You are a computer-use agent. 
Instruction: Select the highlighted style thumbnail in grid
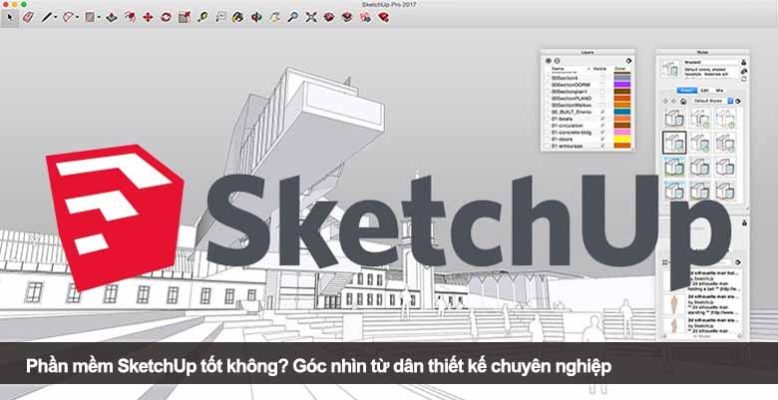(x=674, y=142)
